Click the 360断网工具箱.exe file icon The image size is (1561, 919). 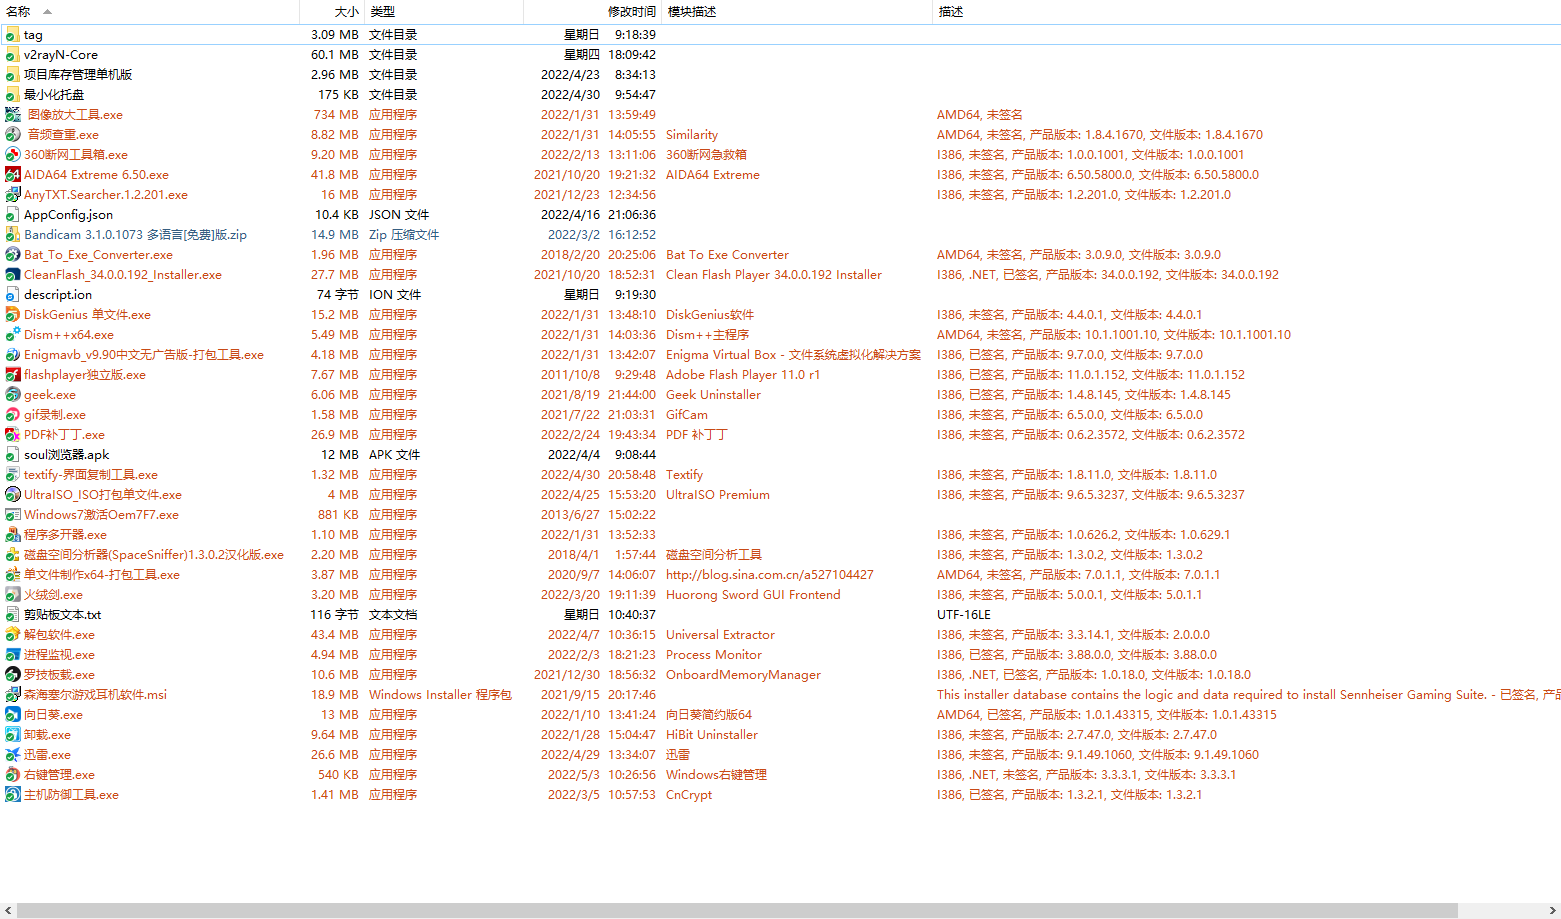[12, 155]
